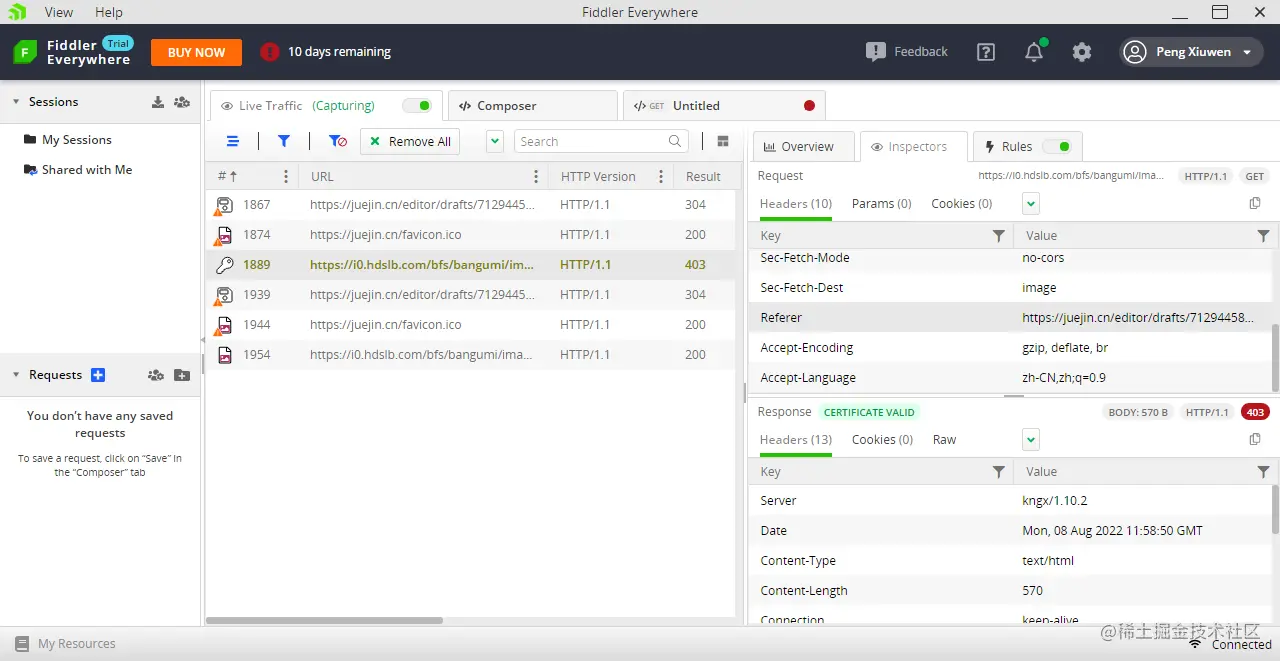This screenshot has width=1280, height=661.
Task: Filter the request Value column
Action: tap(1263, 236)
